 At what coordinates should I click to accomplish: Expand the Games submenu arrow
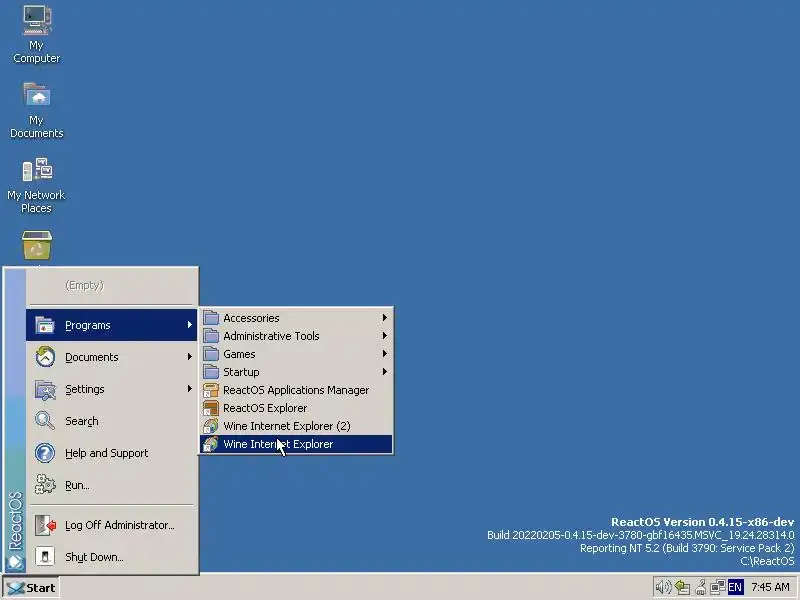click(x=384, y=354)
